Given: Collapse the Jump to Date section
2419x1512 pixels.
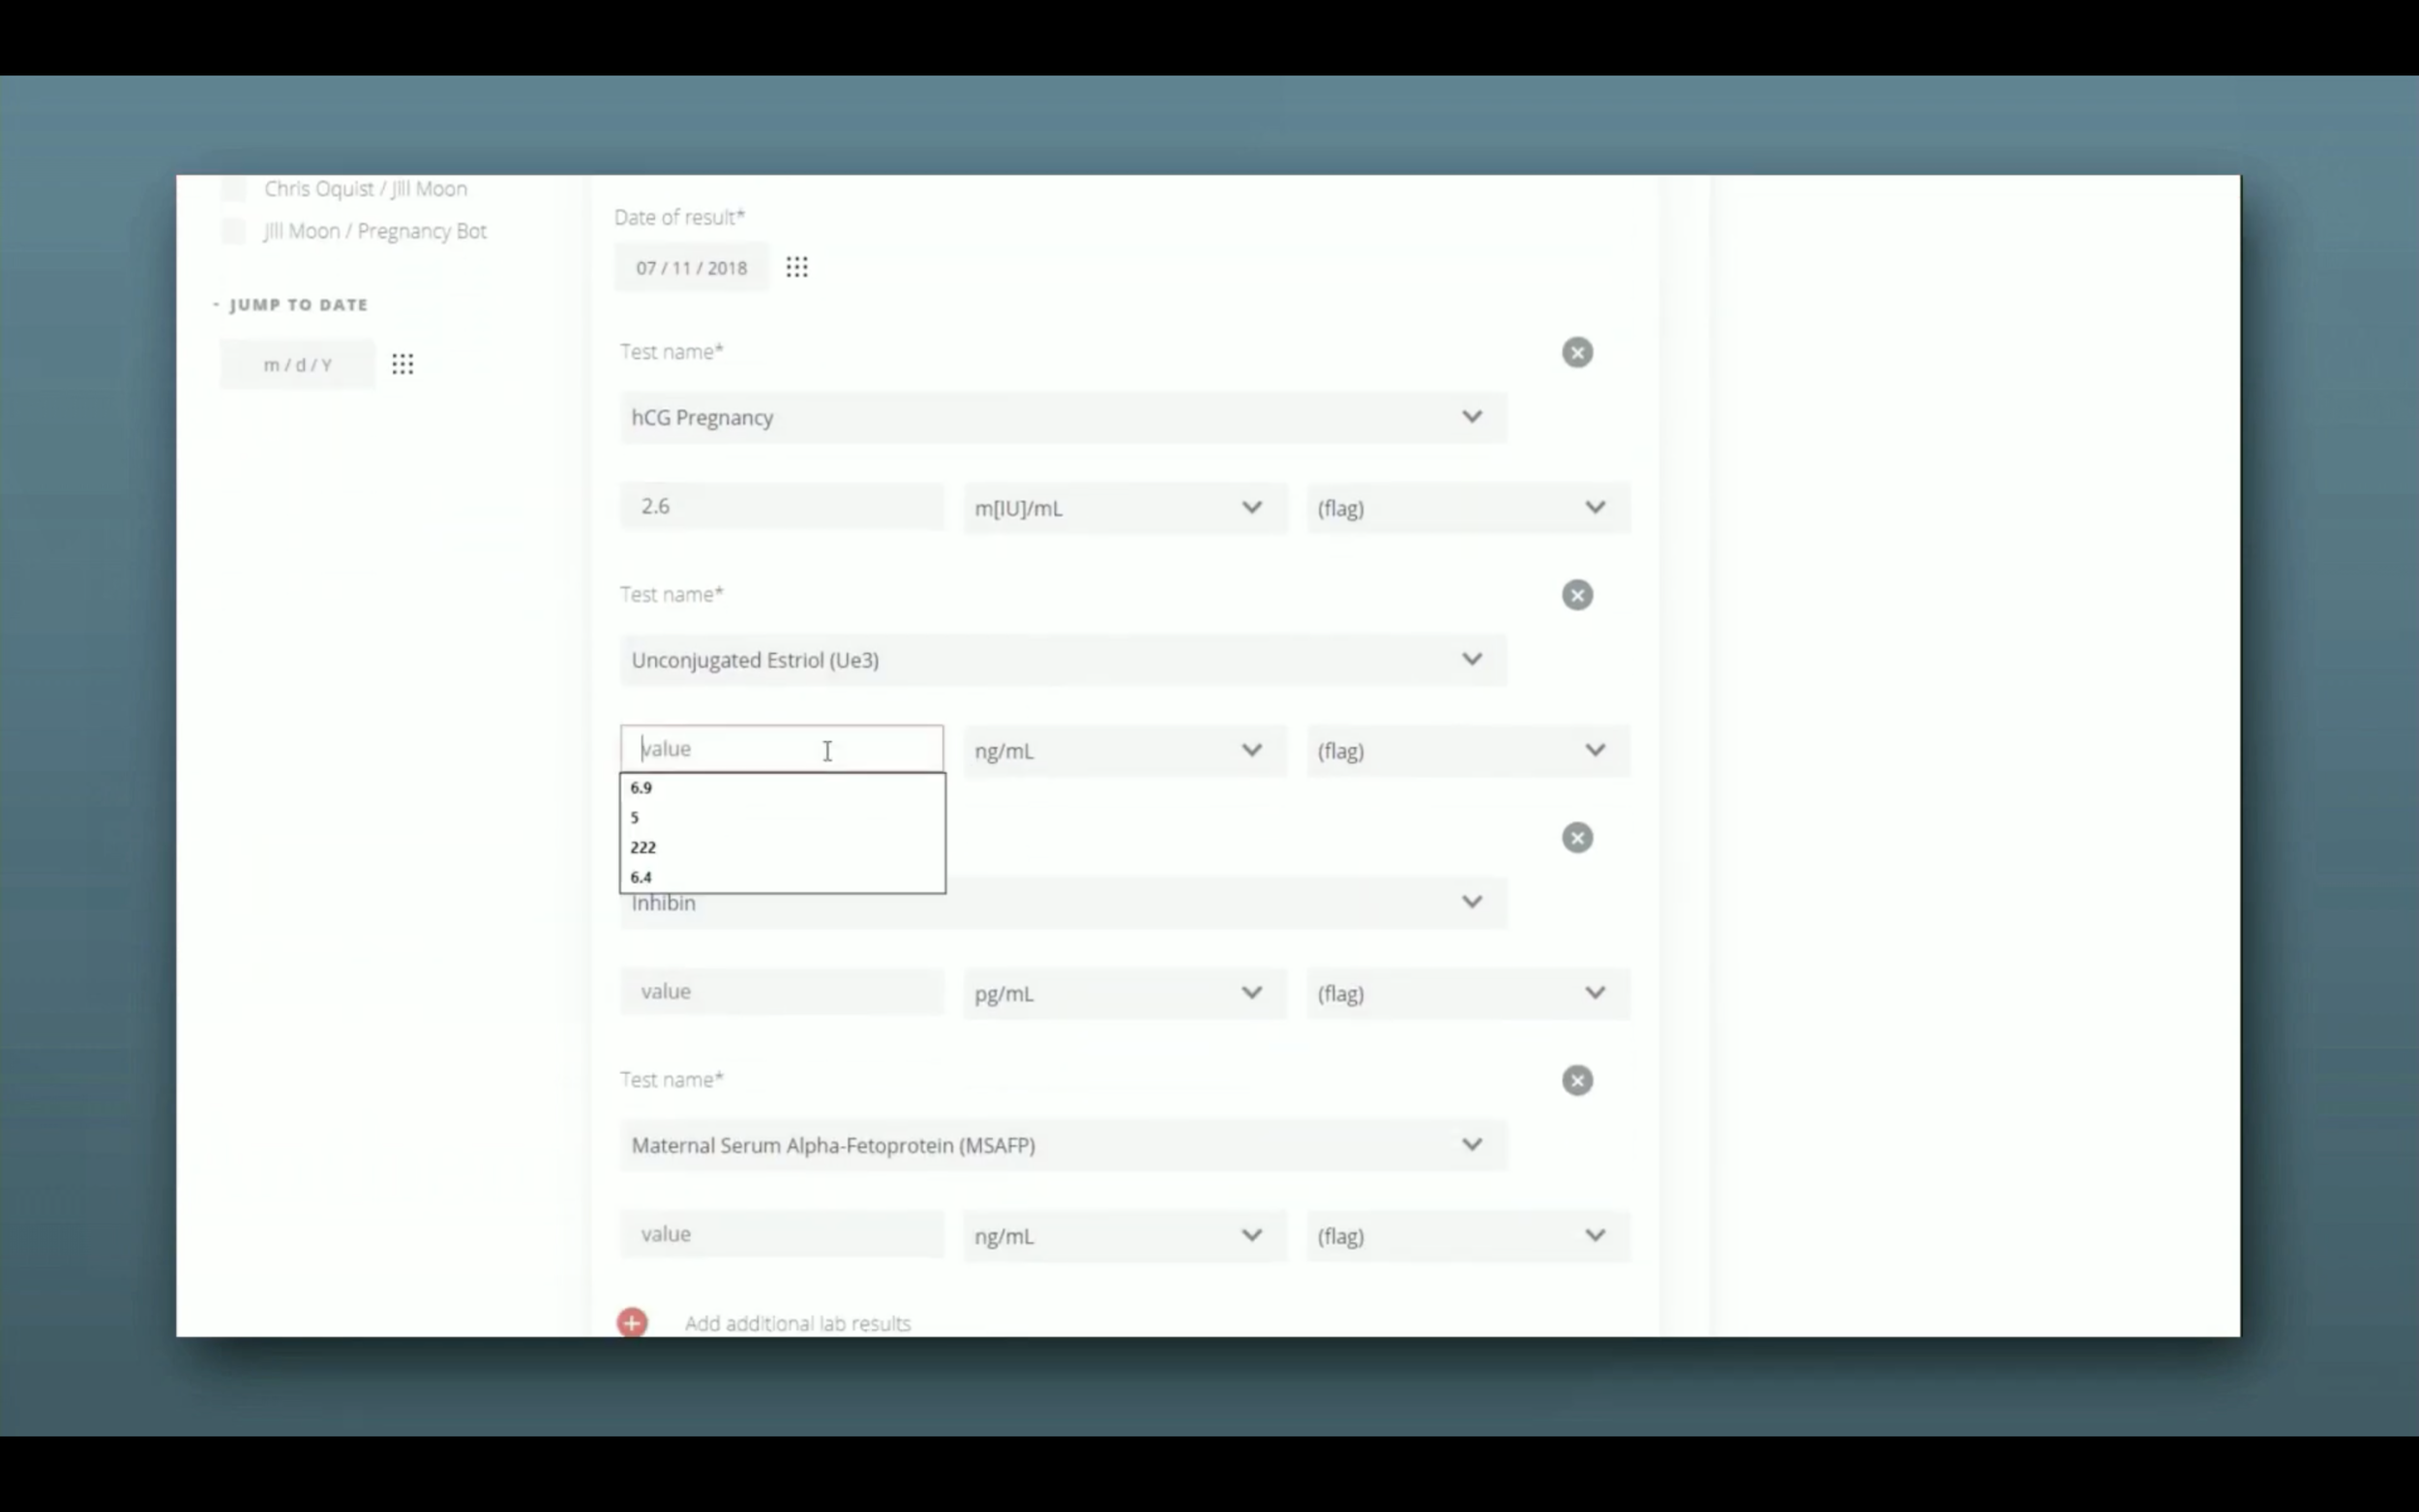Looking at the screenshot, I should 217,304.
